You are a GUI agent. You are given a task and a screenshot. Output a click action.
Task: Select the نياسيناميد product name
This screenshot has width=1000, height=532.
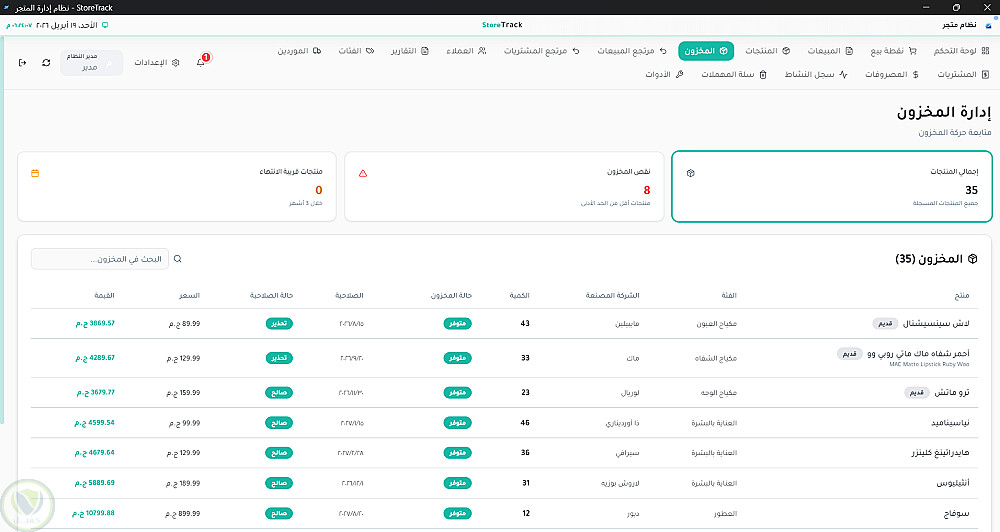pyautogui.click(x=950, y=423)
